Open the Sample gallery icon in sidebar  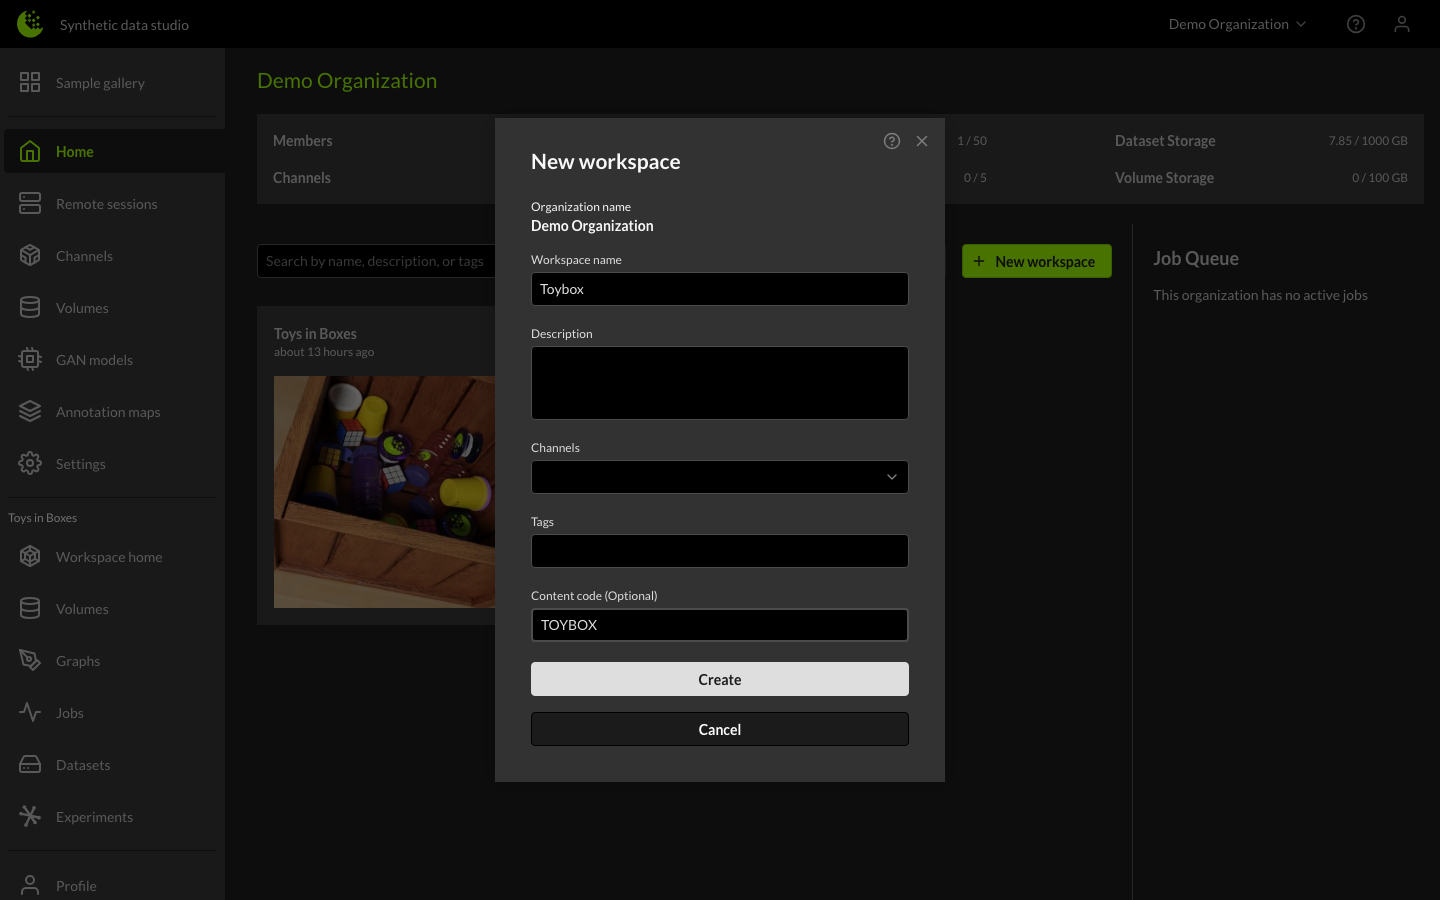[x=30, y=83]
